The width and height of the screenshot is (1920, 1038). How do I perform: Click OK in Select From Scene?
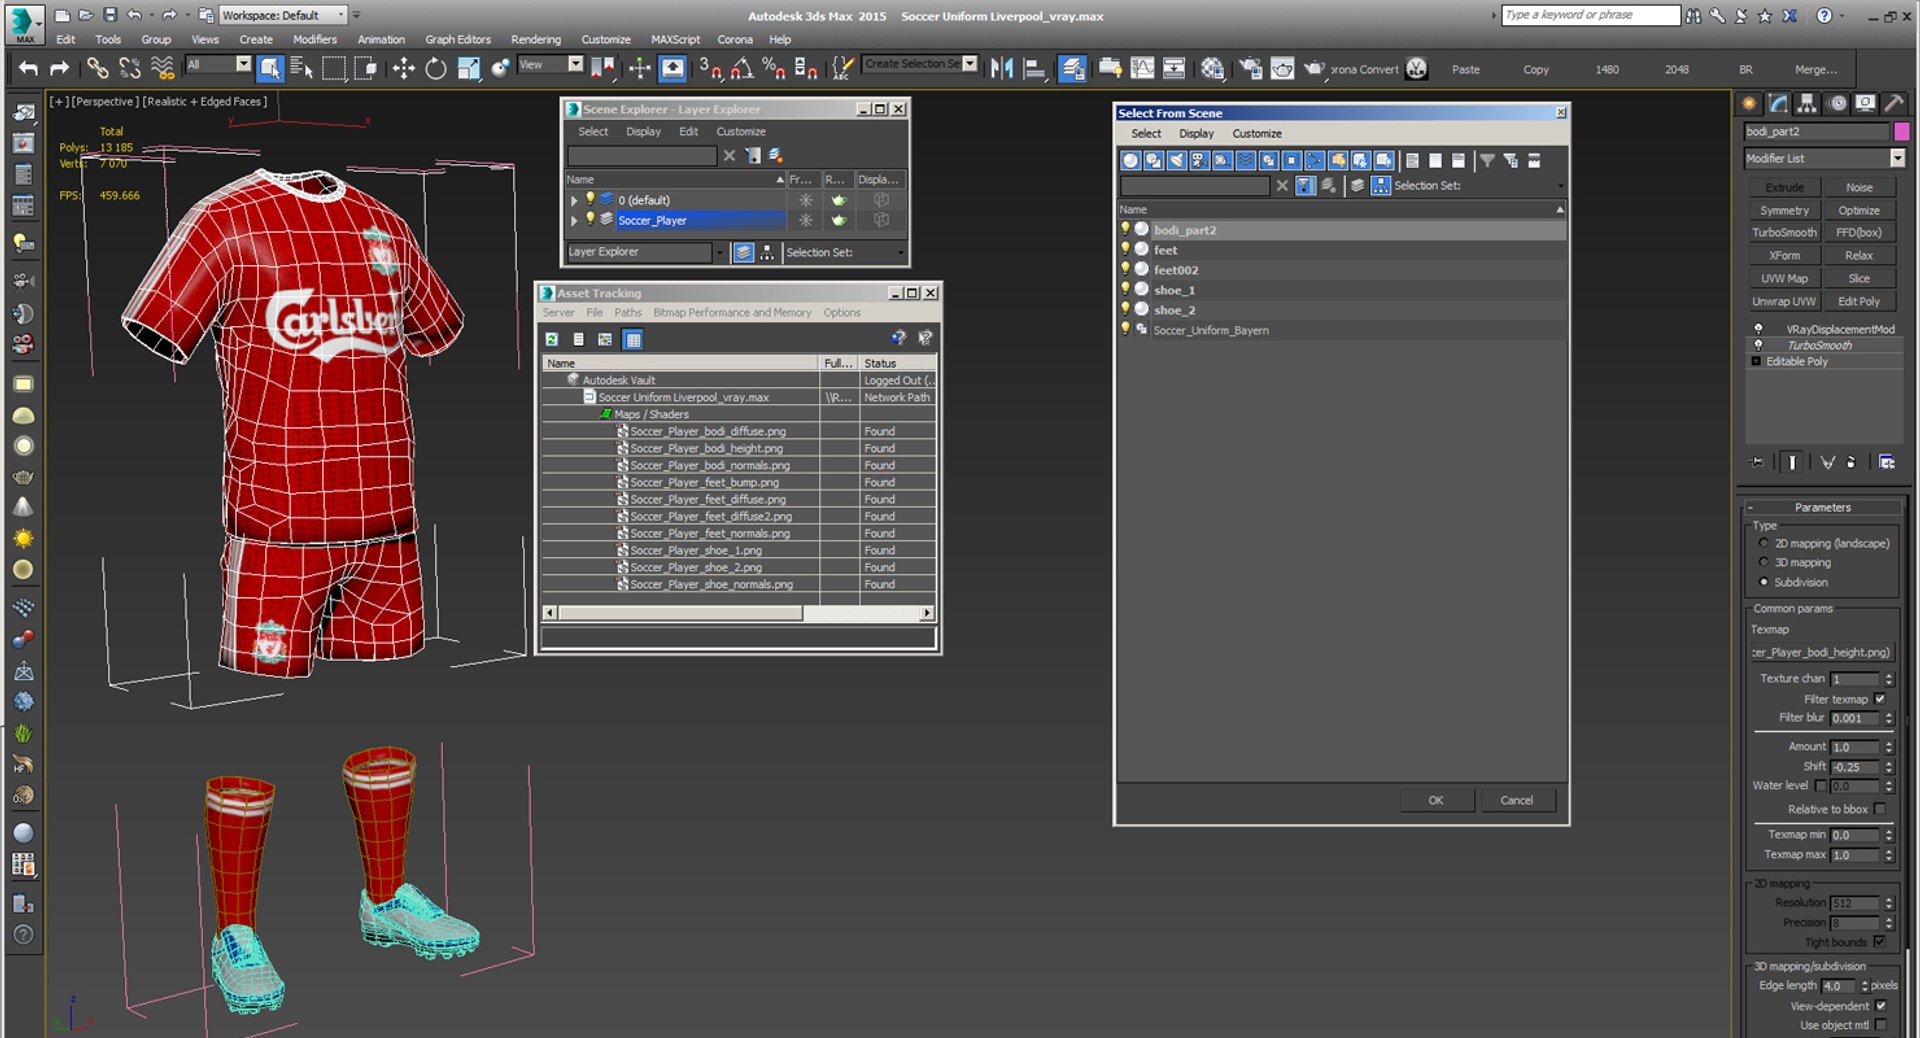click(1436, 800)
